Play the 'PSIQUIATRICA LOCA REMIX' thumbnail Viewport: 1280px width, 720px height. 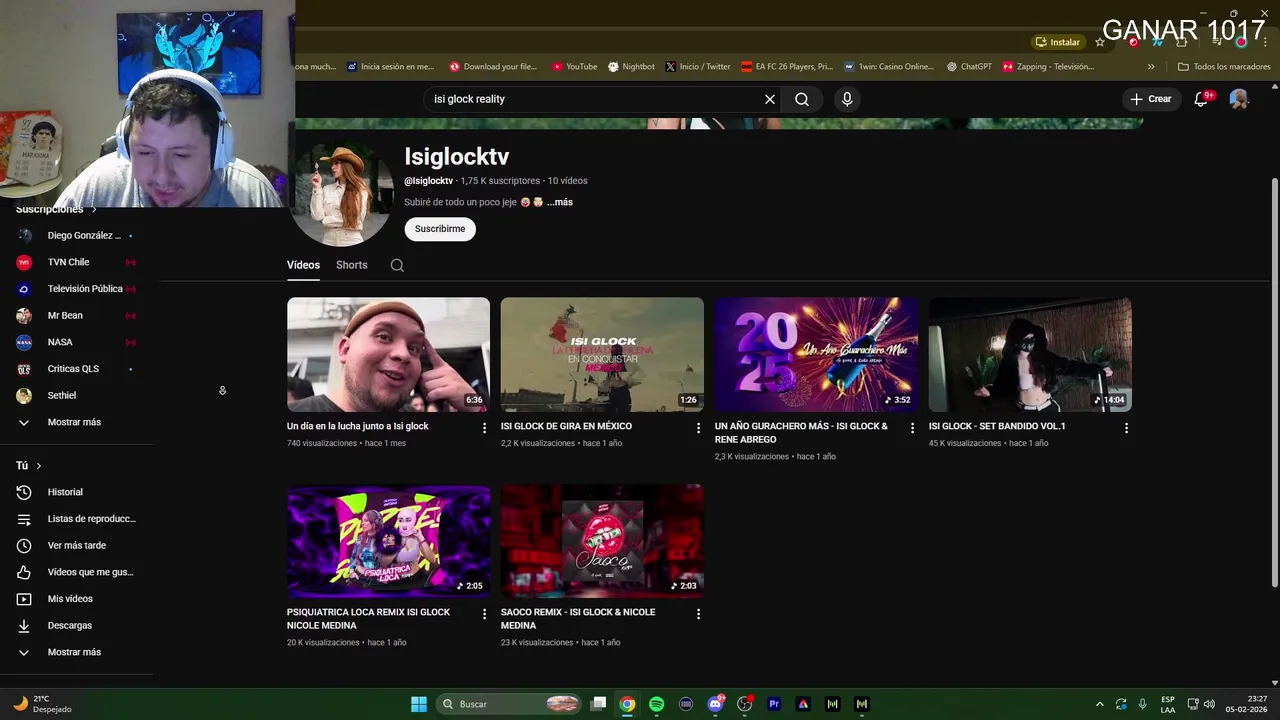click(388, 541)
